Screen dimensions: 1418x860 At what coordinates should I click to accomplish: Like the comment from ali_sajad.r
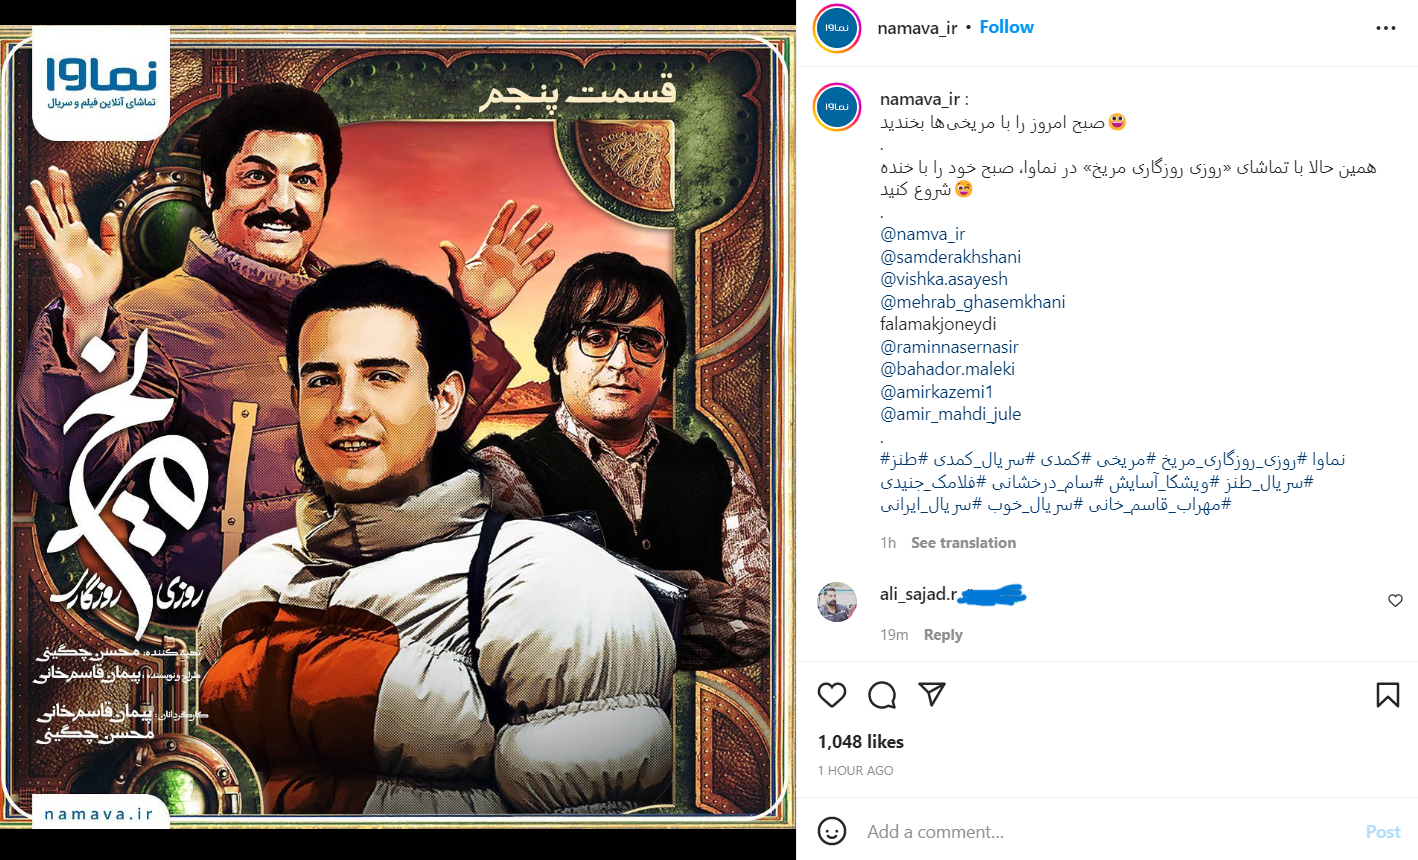pos(1395,600)
